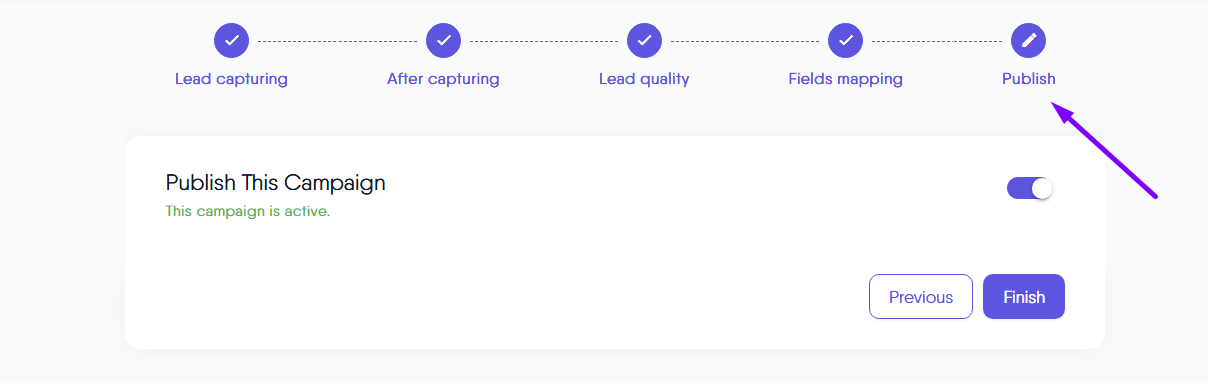
Task: Click dotted line between Lead quality and Fields mapping
Action: tap(745, 41)
